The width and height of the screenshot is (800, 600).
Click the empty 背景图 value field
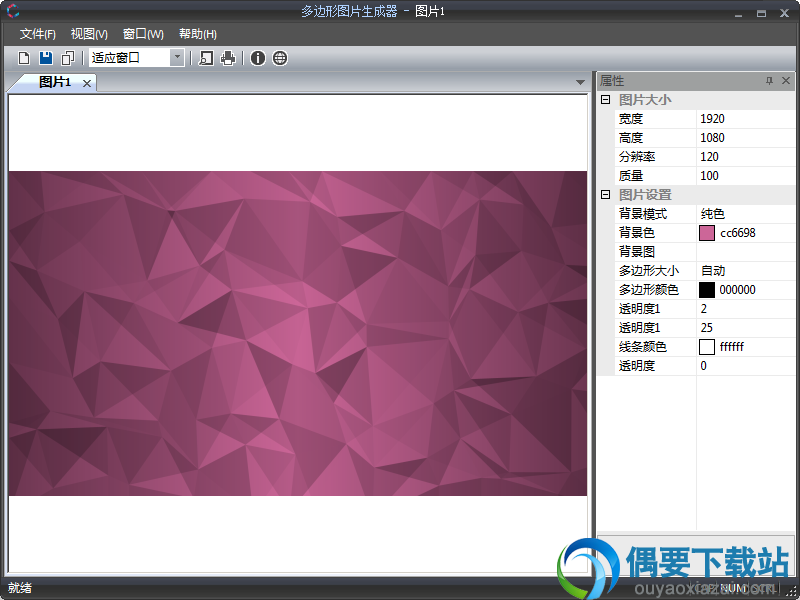pos(745,252)
